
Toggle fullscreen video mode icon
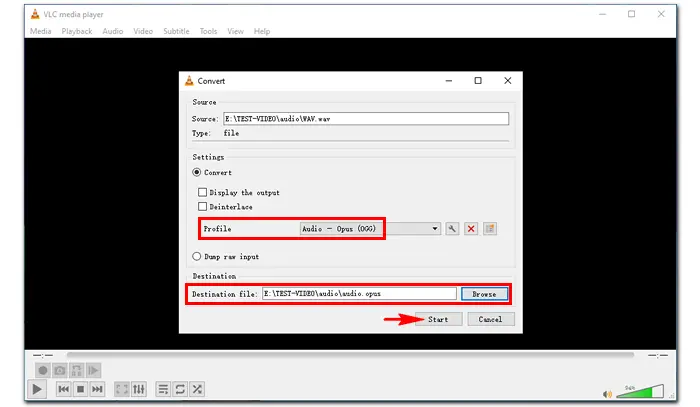(x=121, y=389)
